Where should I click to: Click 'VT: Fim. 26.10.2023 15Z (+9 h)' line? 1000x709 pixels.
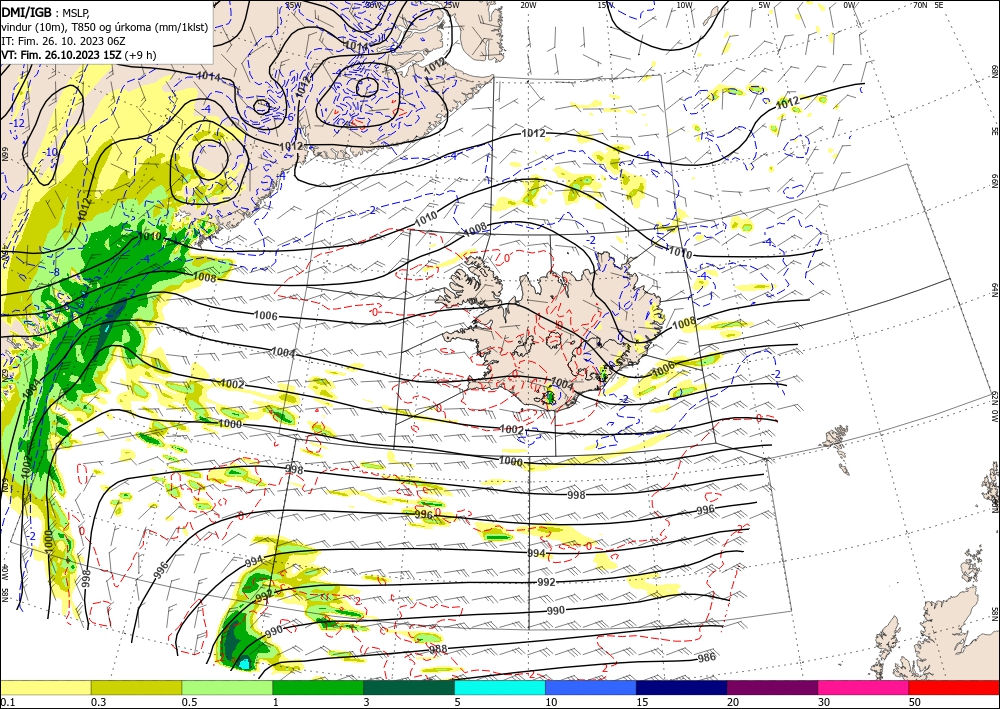[x=78, y=55]
